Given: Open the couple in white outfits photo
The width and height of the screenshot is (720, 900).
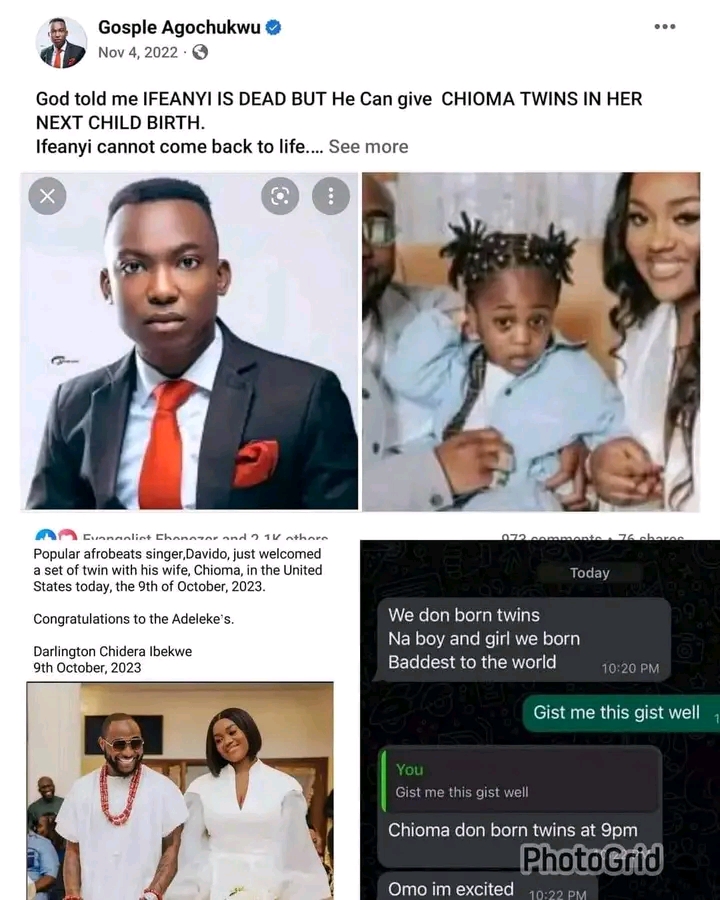Looking at the screenshot, I should [x=180, y=791].
